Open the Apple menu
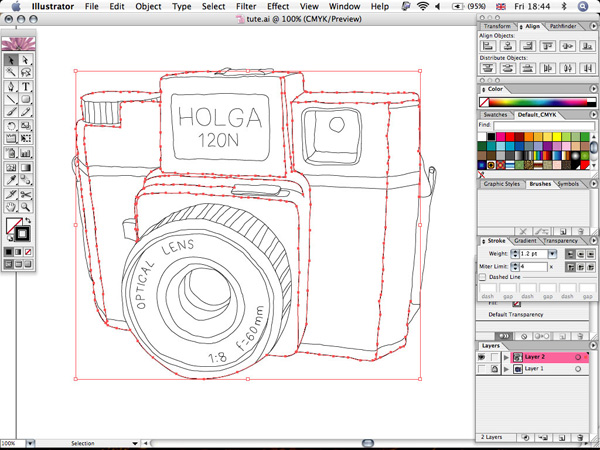 (16, 6)
